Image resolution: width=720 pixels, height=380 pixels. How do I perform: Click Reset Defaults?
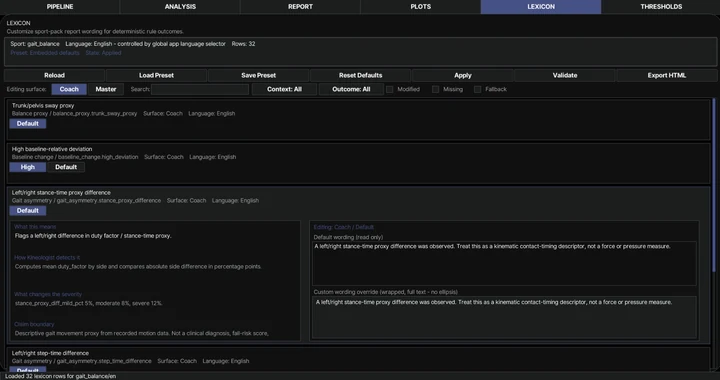(x=360, y=75)
